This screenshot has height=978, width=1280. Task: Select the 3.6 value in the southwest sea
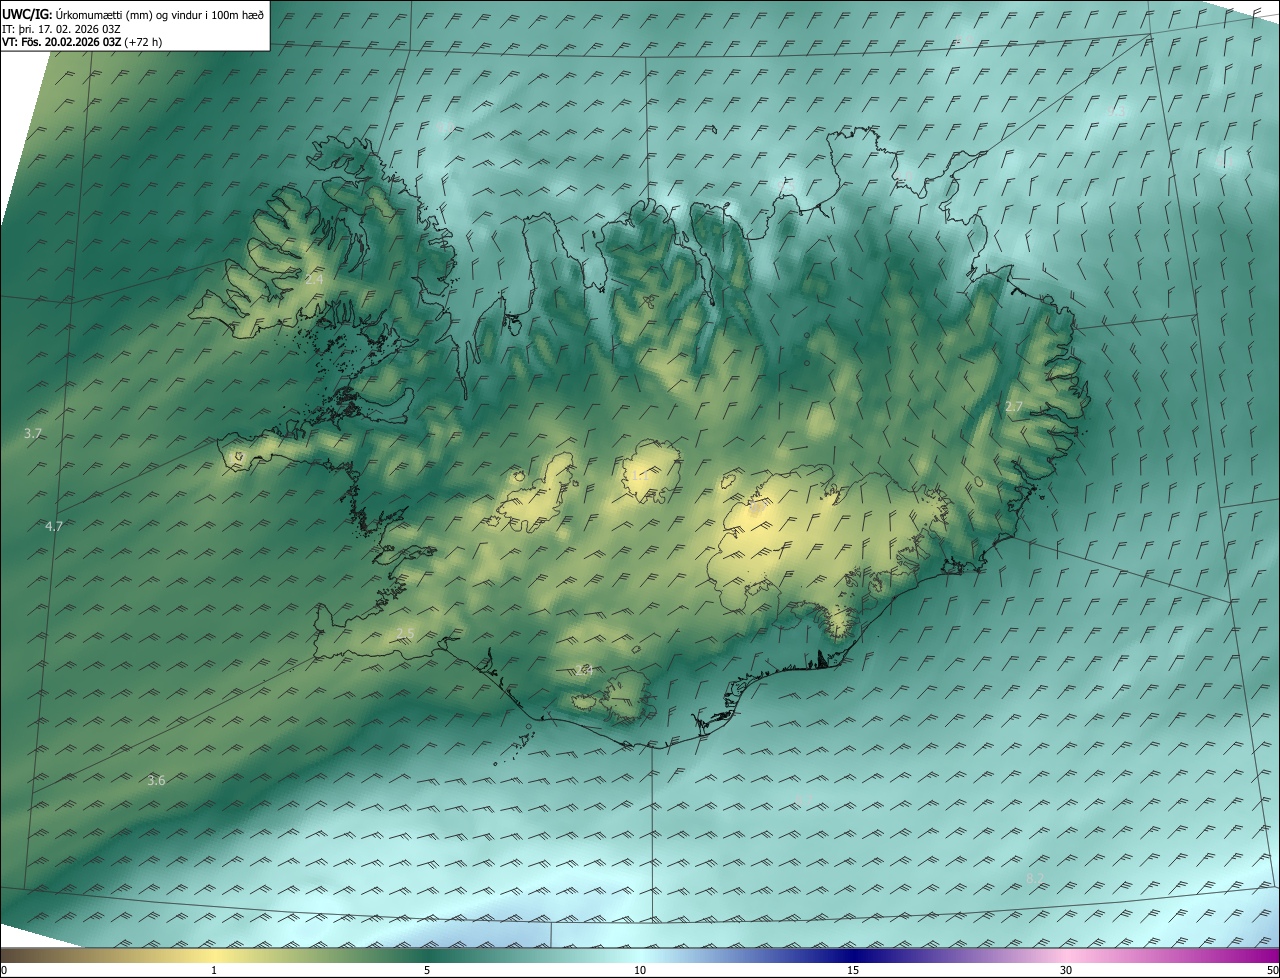(156, 780)
